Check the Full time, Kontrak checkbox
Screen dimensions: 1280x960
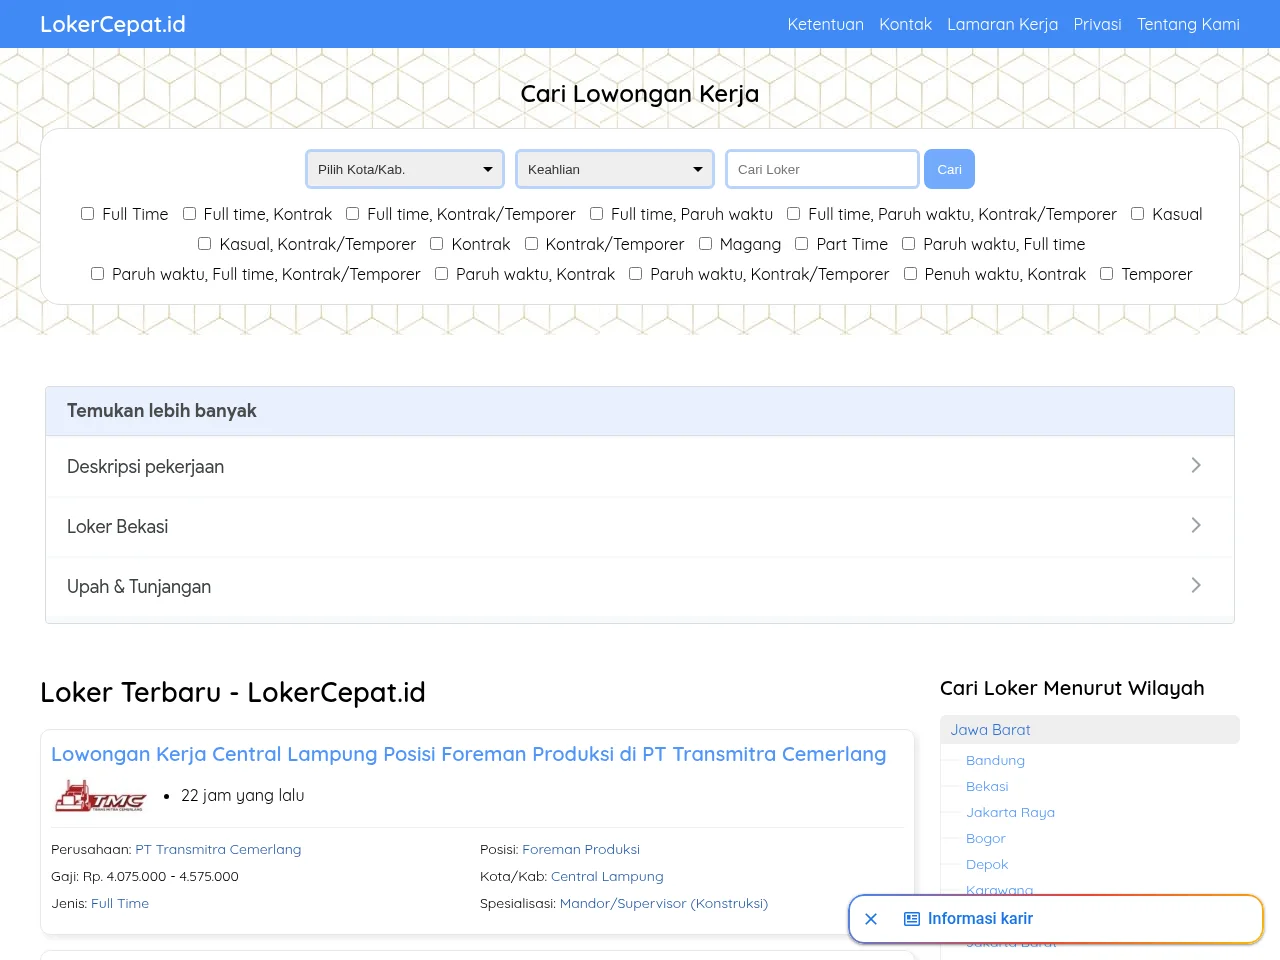pyautogui.click(x=189, y=213)
